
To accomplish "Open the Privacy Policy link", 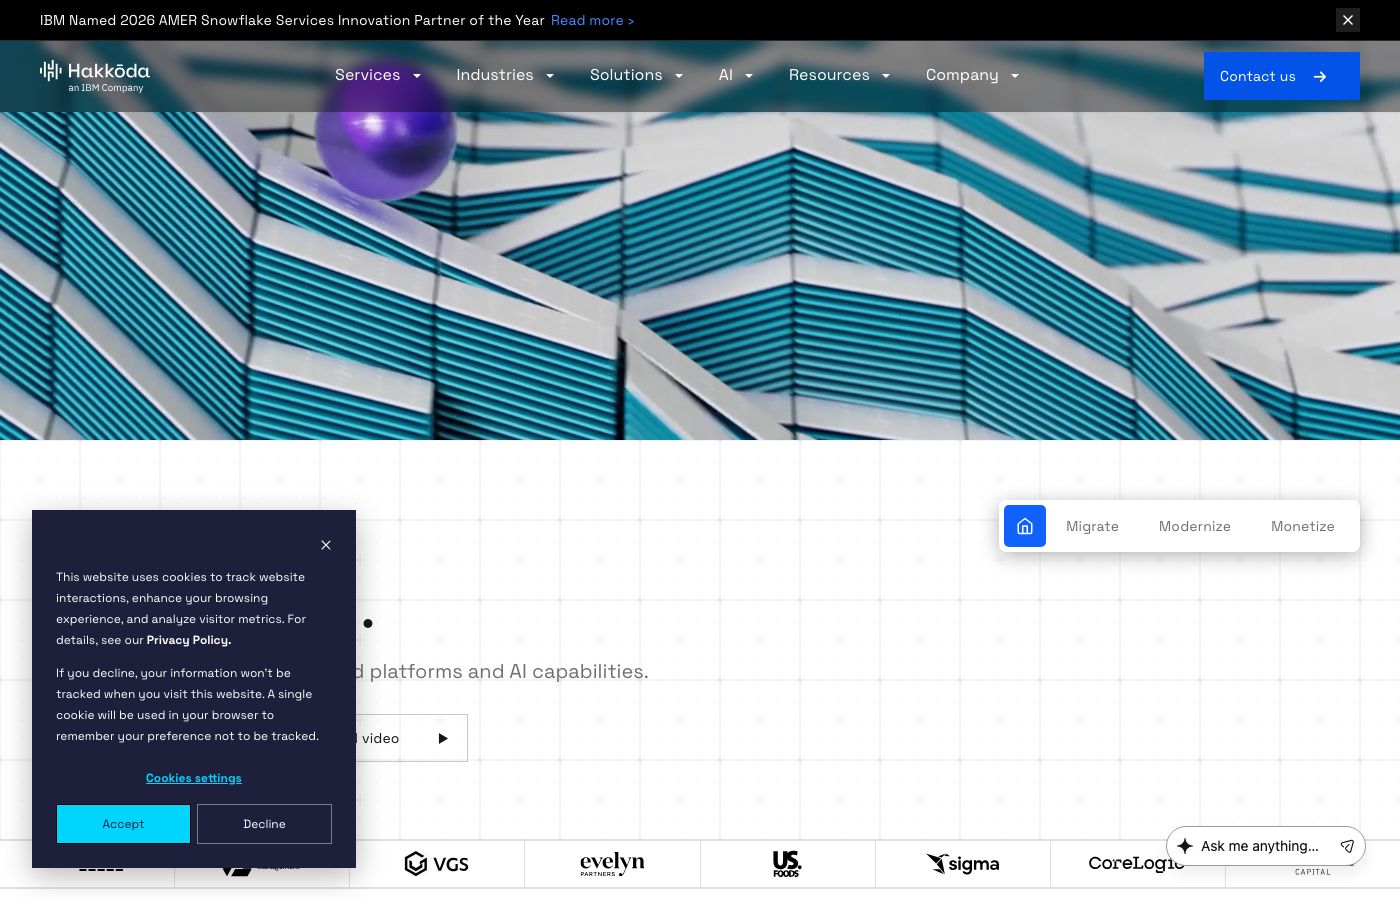I will tap(189, 640).
